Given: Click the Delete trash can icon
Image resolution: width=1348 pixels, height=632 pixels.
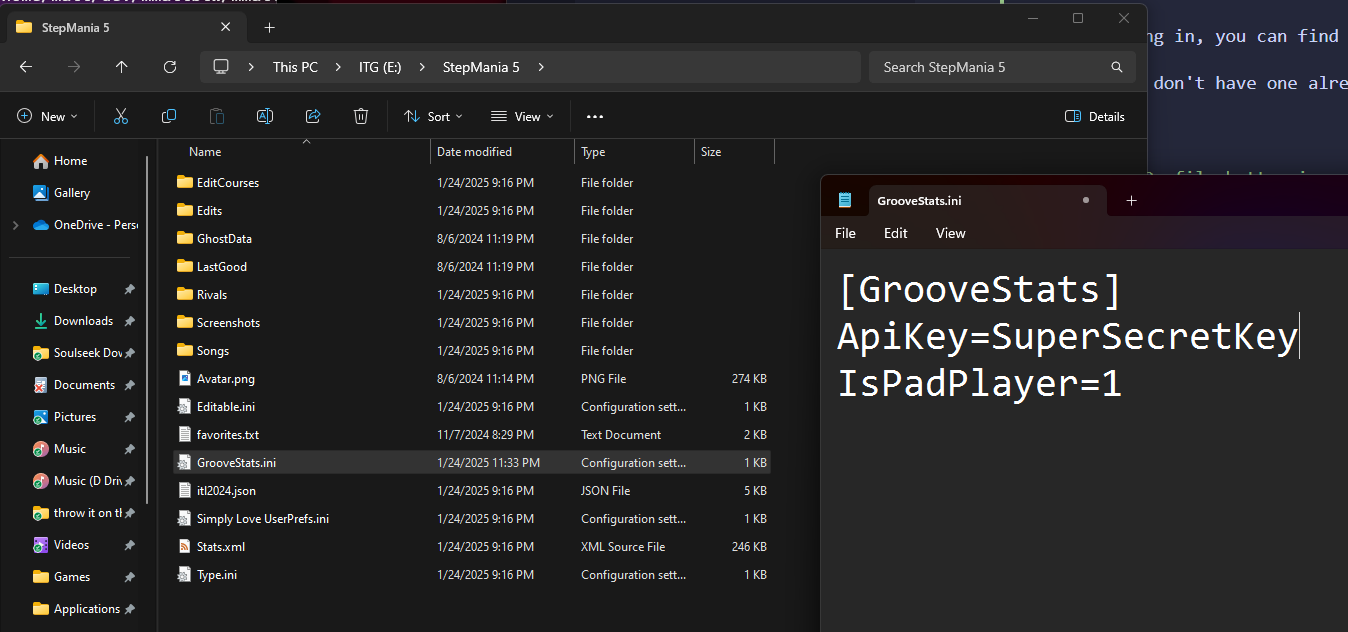Looking at the screenshot, I should 361,116.
